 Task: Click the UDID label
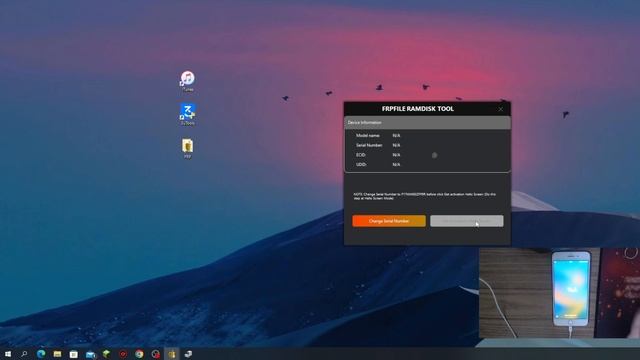click(361, 164)
